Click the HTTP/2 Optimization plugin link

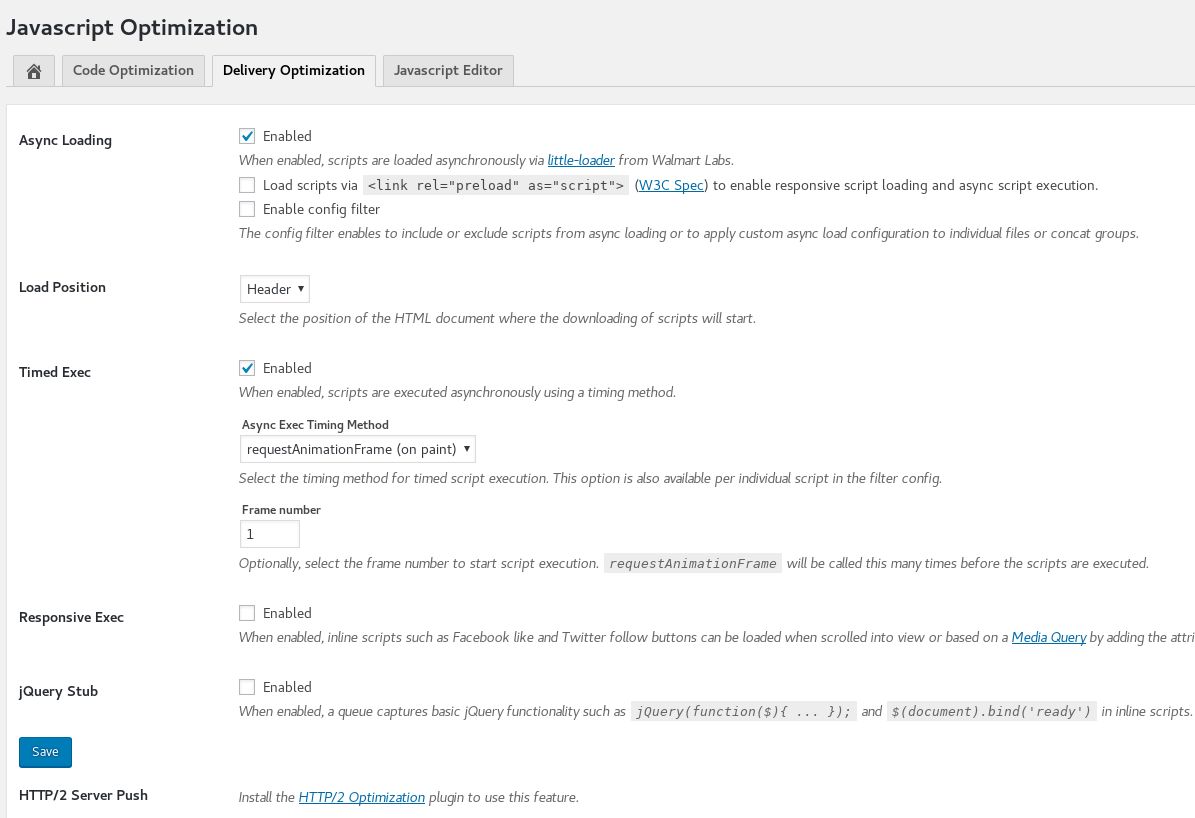(x=362, y=797)
